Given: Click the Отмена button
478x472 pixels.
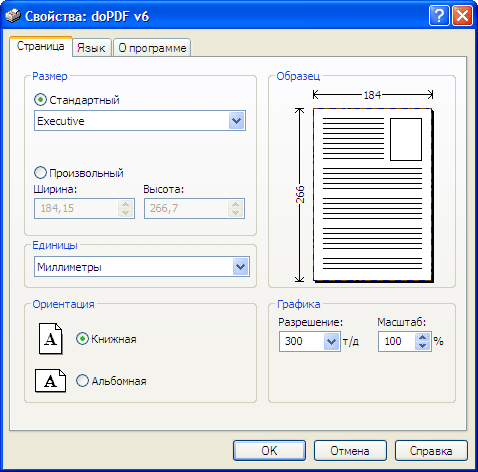Looking at the screenshot, I should click(x=350, y=451).
